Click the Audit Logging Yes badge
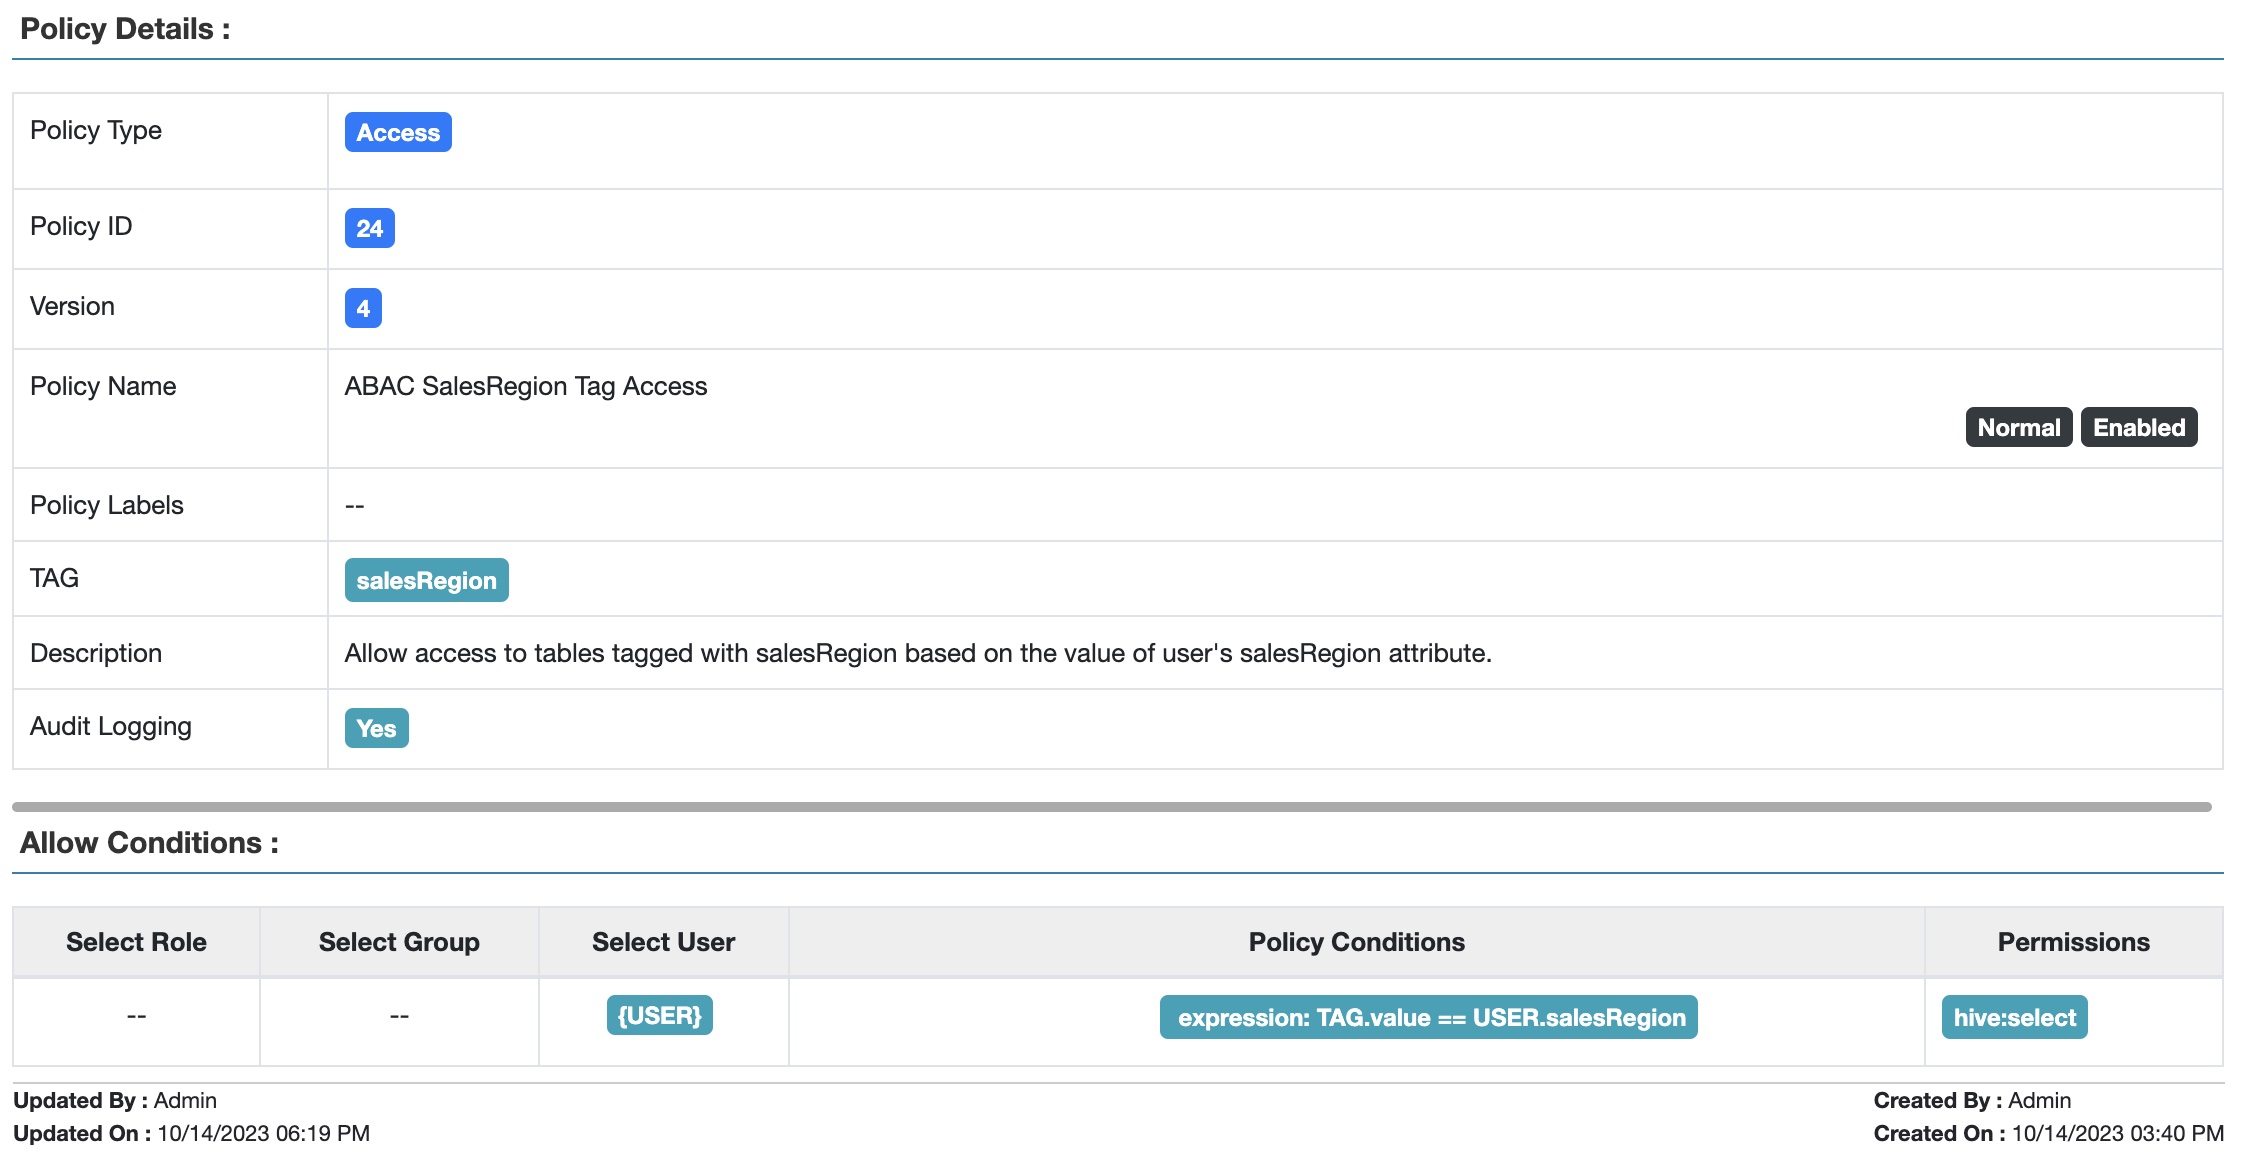Image resolution: width=2242 pixels, height=1156 pixels. click(x=376, y=728)
